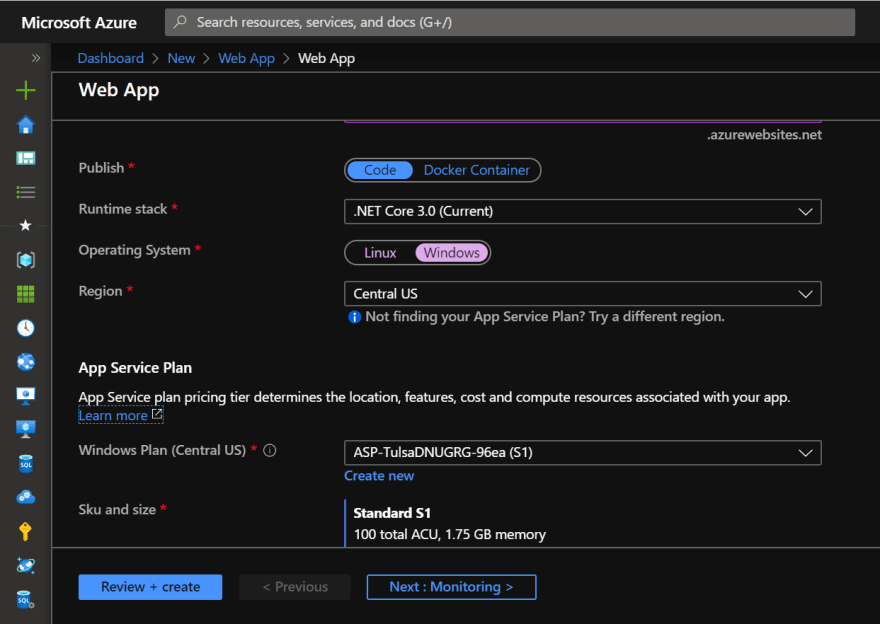
Task: Open the upper Virtual machines monitor icon
Action: pyautogui.click(x=26, y=396)
